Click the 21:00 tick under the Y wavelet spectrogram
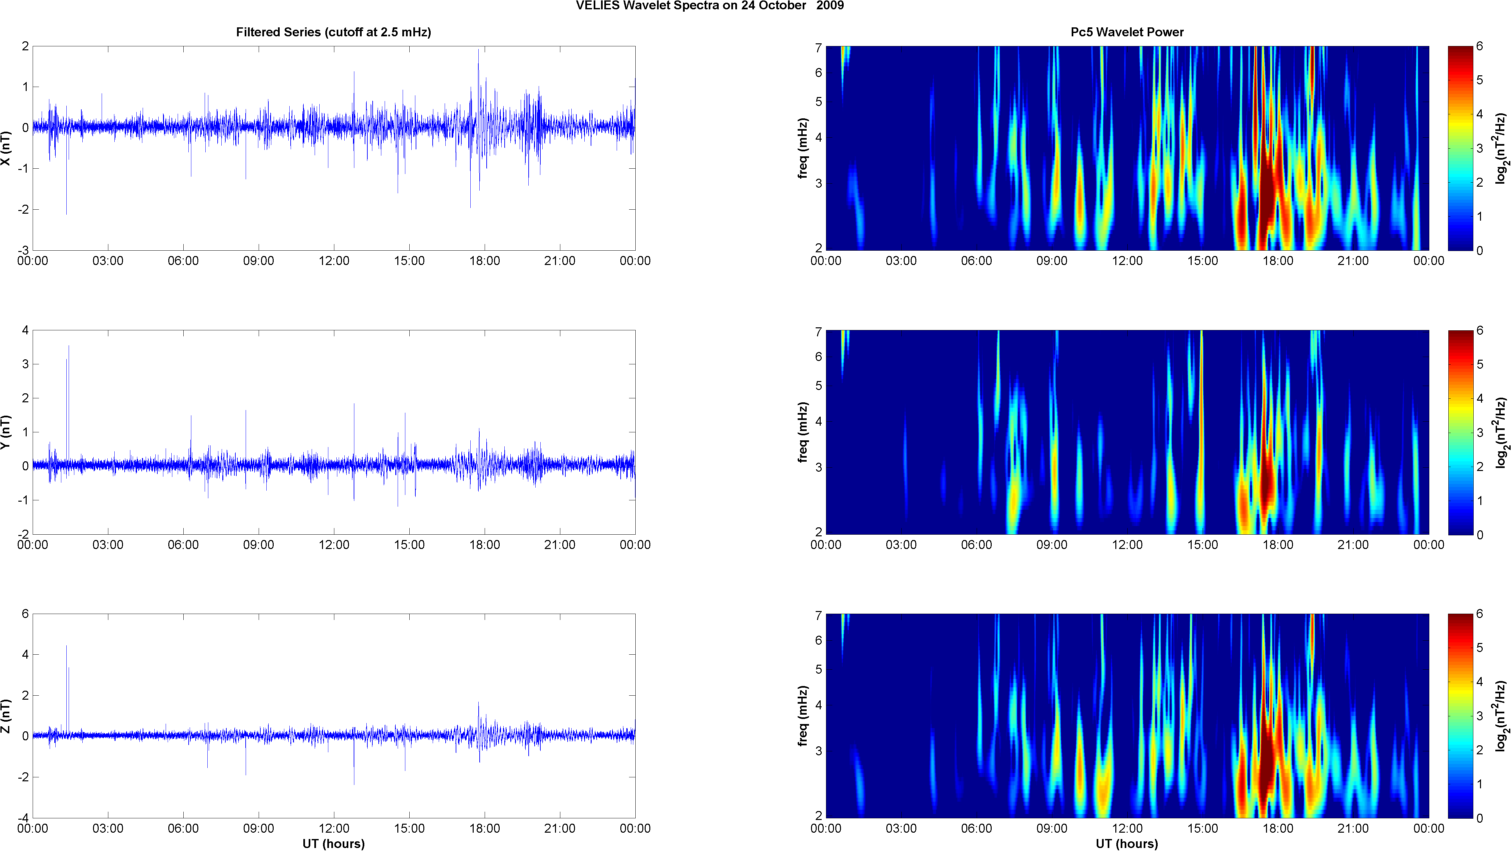Viewport: 1511px width, 851px height. point(1353,545)
